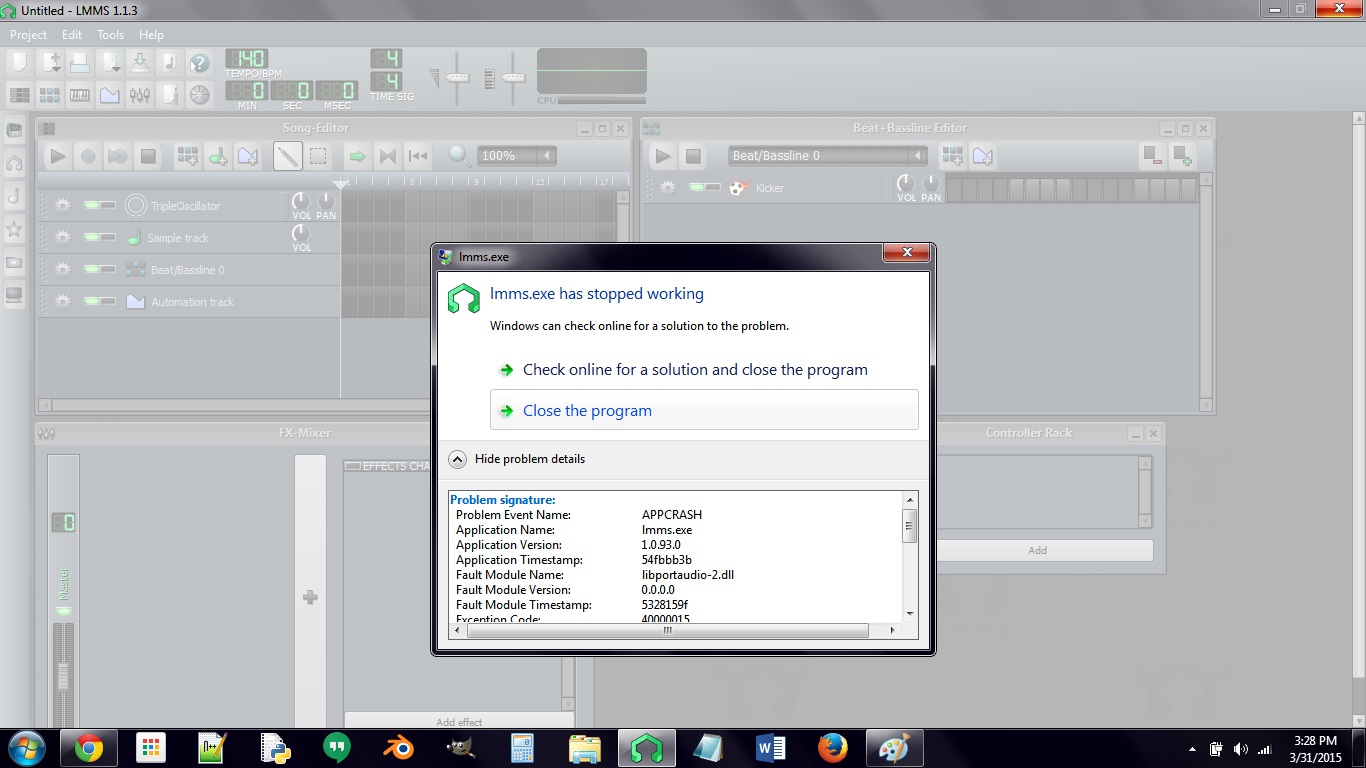The image size is (1366, 768).
Task: Open the Tools menu
Action: click(110, 35)
